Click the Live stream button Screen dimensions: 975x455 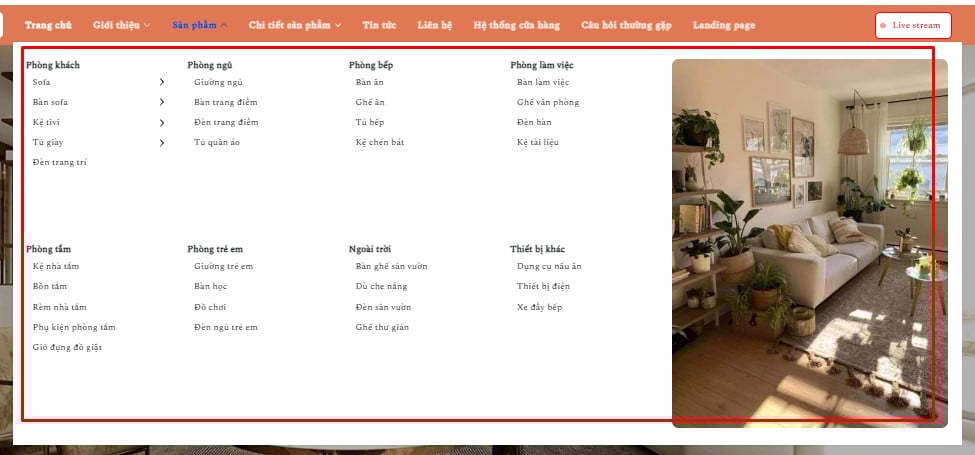pyautogui.click(x=913, y=25)
